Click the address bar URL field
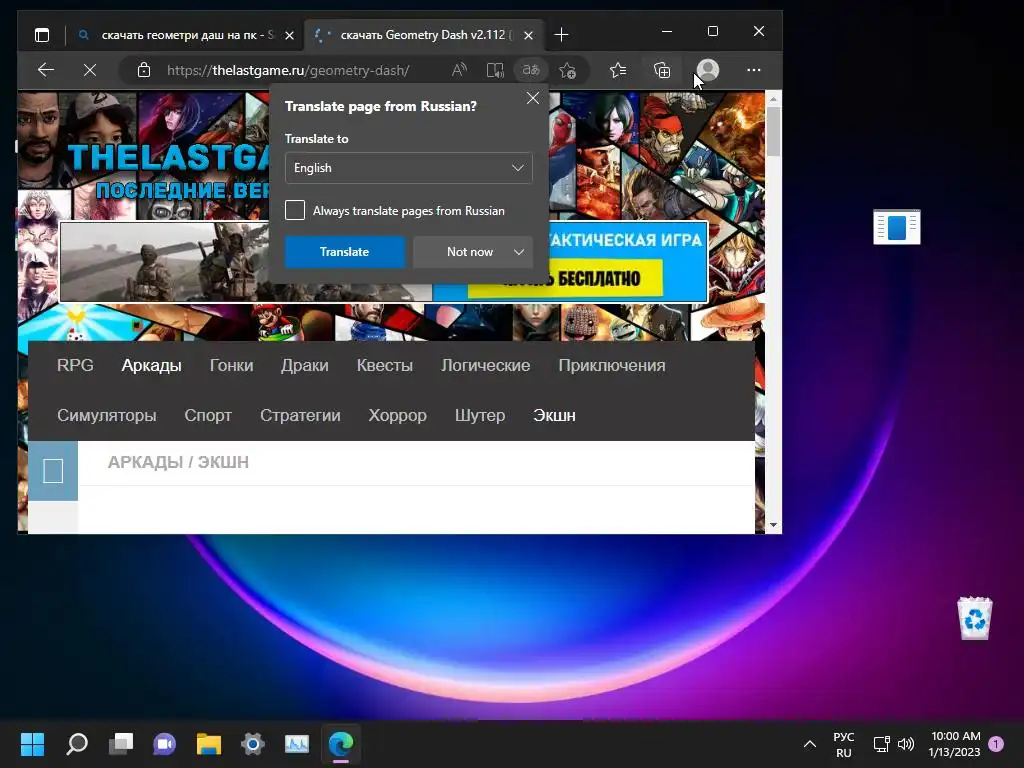The image size is (1024, 768). pyautogui.click(x=288, y=70)
